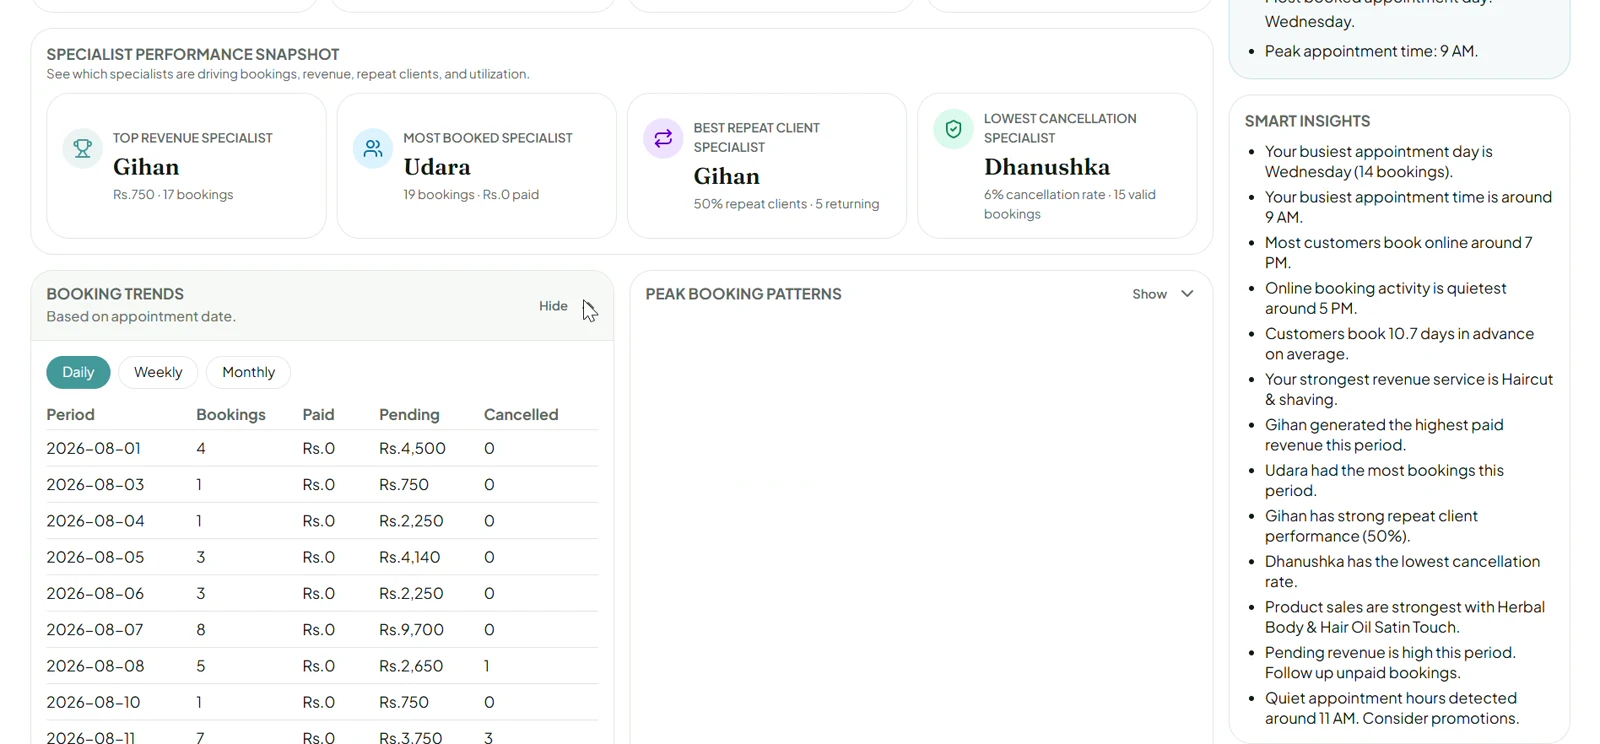Switch to the Monthly trends tab
The width and height of the screenshot is (1600, 744).
point(248,372)
